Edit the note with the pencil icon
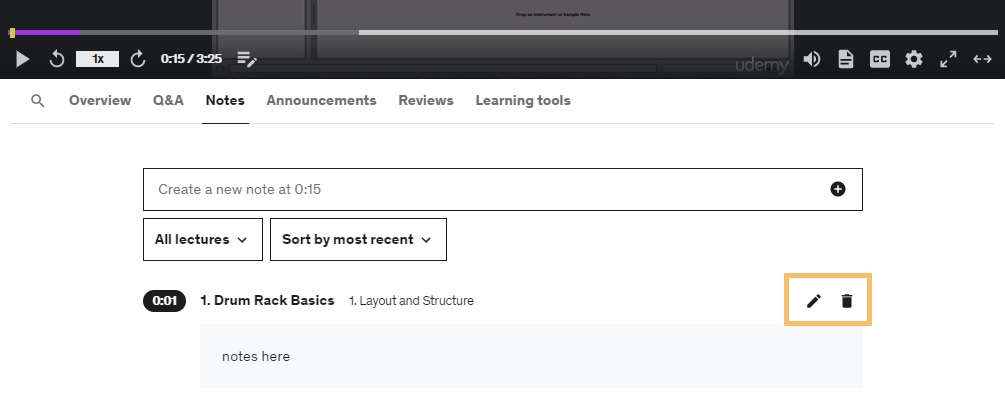 point(813,300)
